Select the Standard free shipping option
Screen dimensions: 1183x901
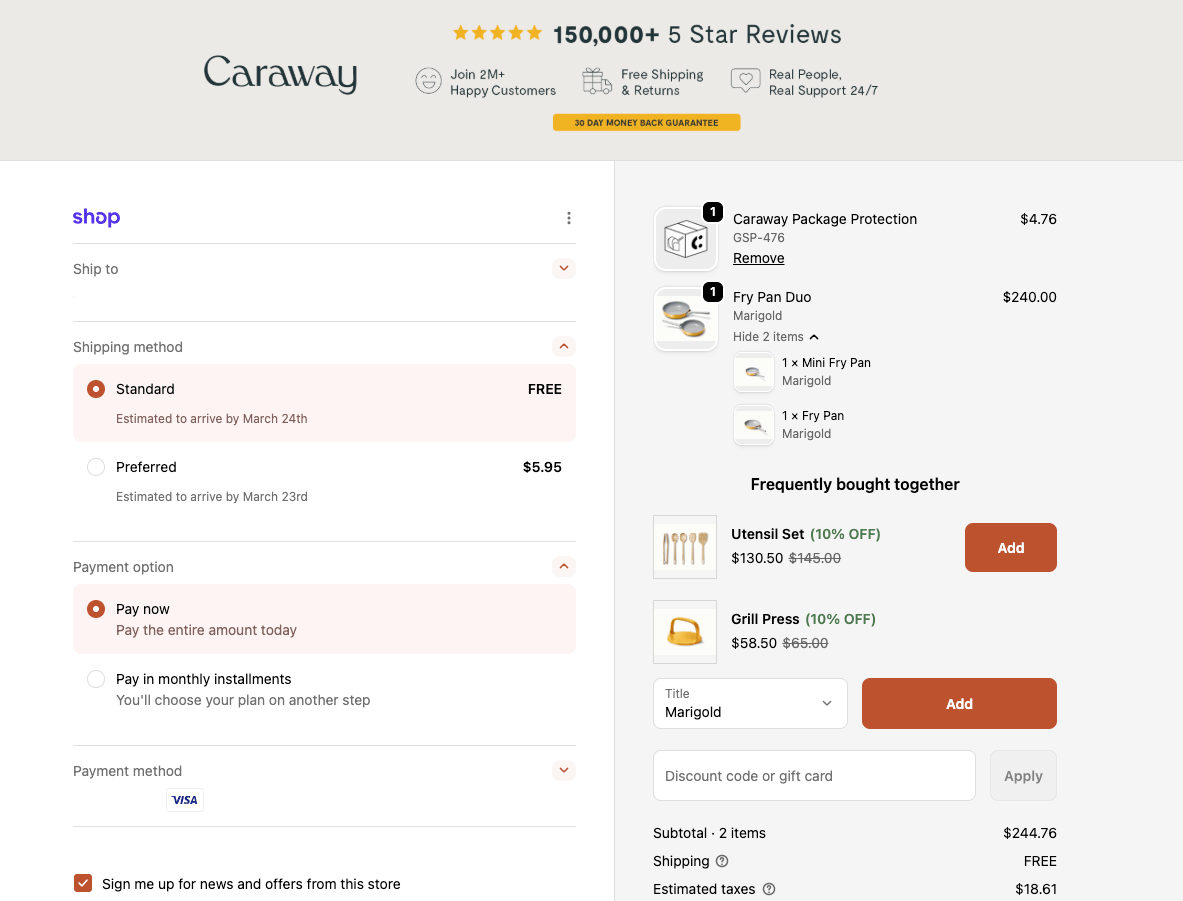tap(324, 403)
